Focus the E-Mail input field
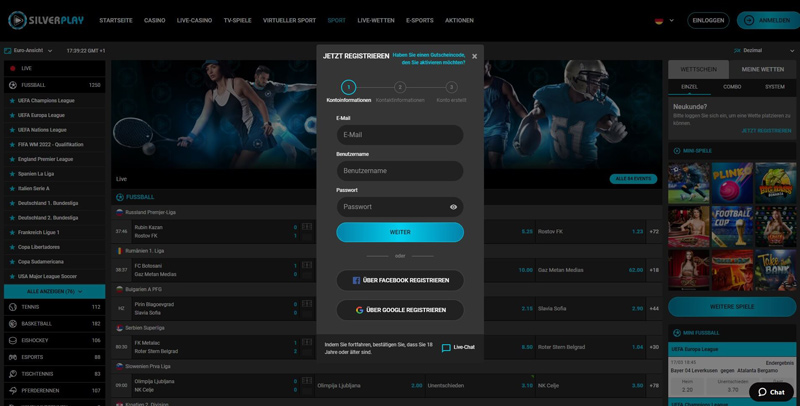The width and height of the screenshot is (800, 406). (x=400, y=135)
